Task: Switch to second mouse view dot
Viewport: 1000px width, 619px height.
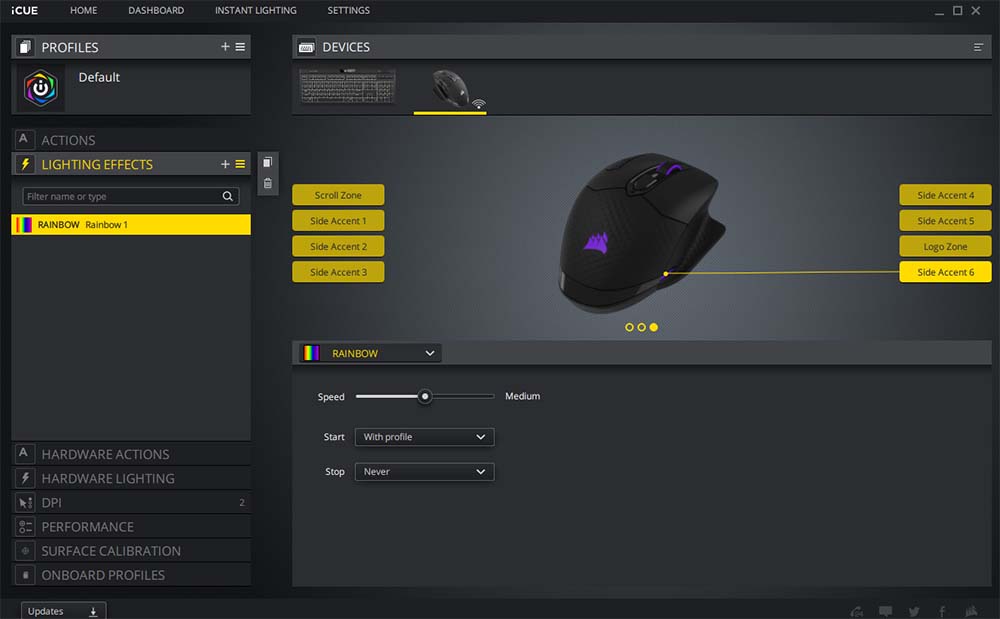Action: [642, 327]
